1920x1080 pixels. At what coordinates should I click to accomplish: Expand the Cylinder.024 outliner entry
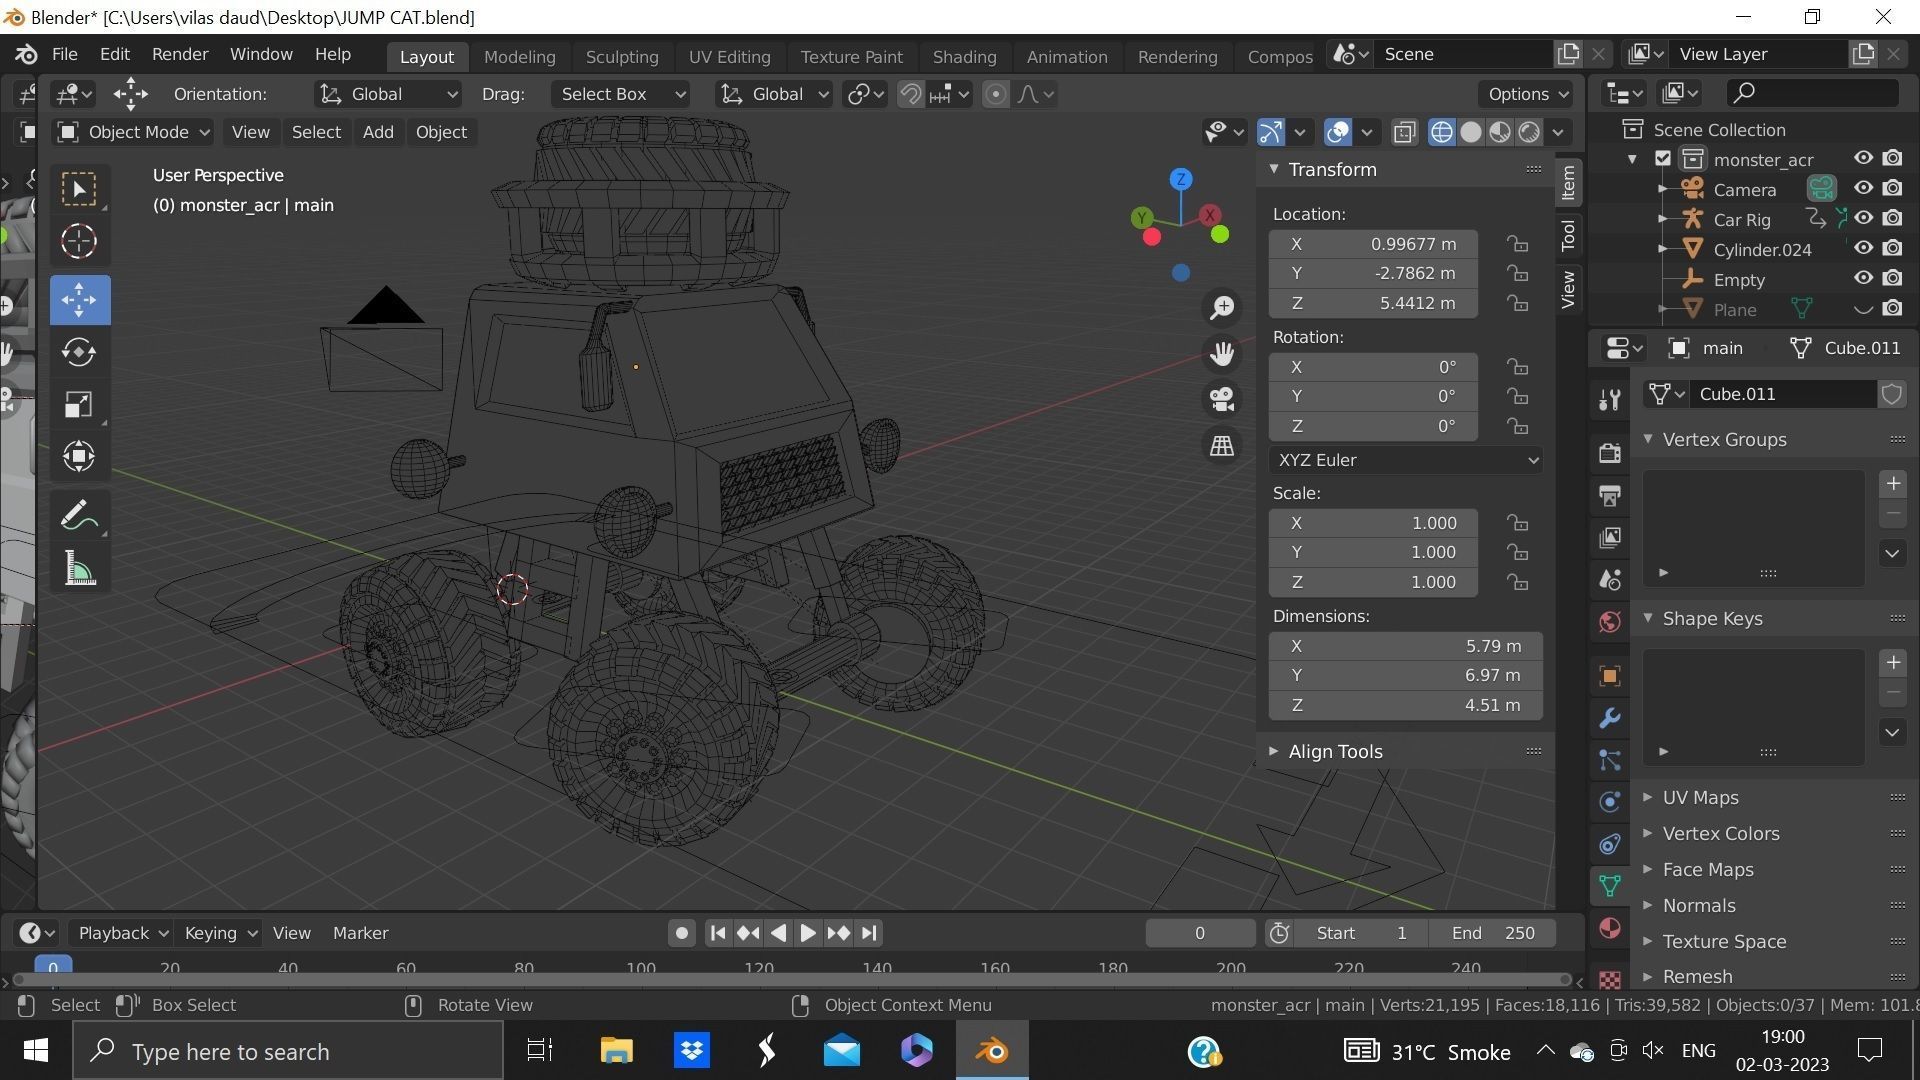click(1662, 249)
